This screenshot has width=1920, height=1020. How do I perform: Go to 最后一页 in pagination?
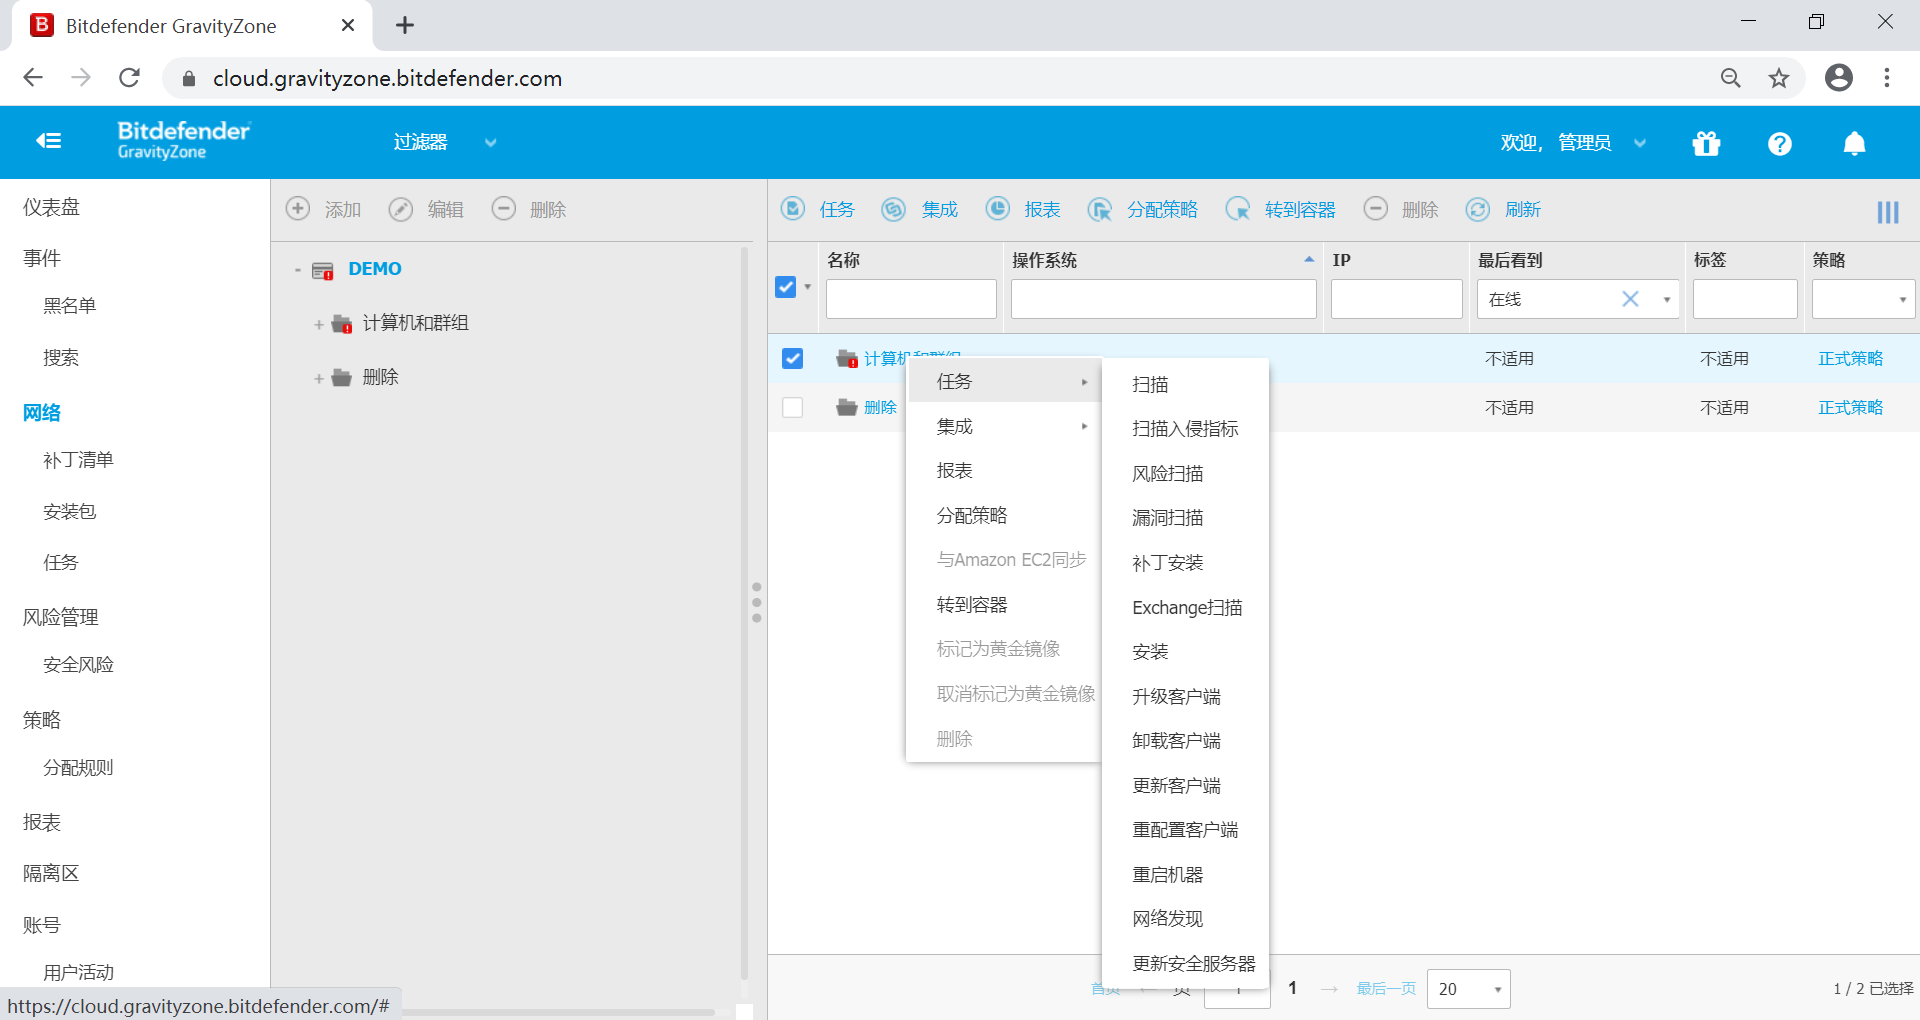[1386, 989]
